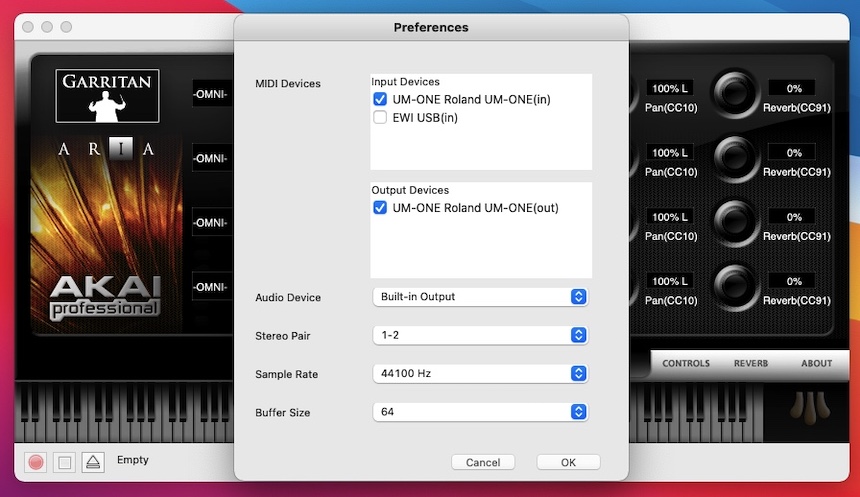Click the first row 0% reverb value
This screenshot has height=497, width=860.
coord(794,88)
